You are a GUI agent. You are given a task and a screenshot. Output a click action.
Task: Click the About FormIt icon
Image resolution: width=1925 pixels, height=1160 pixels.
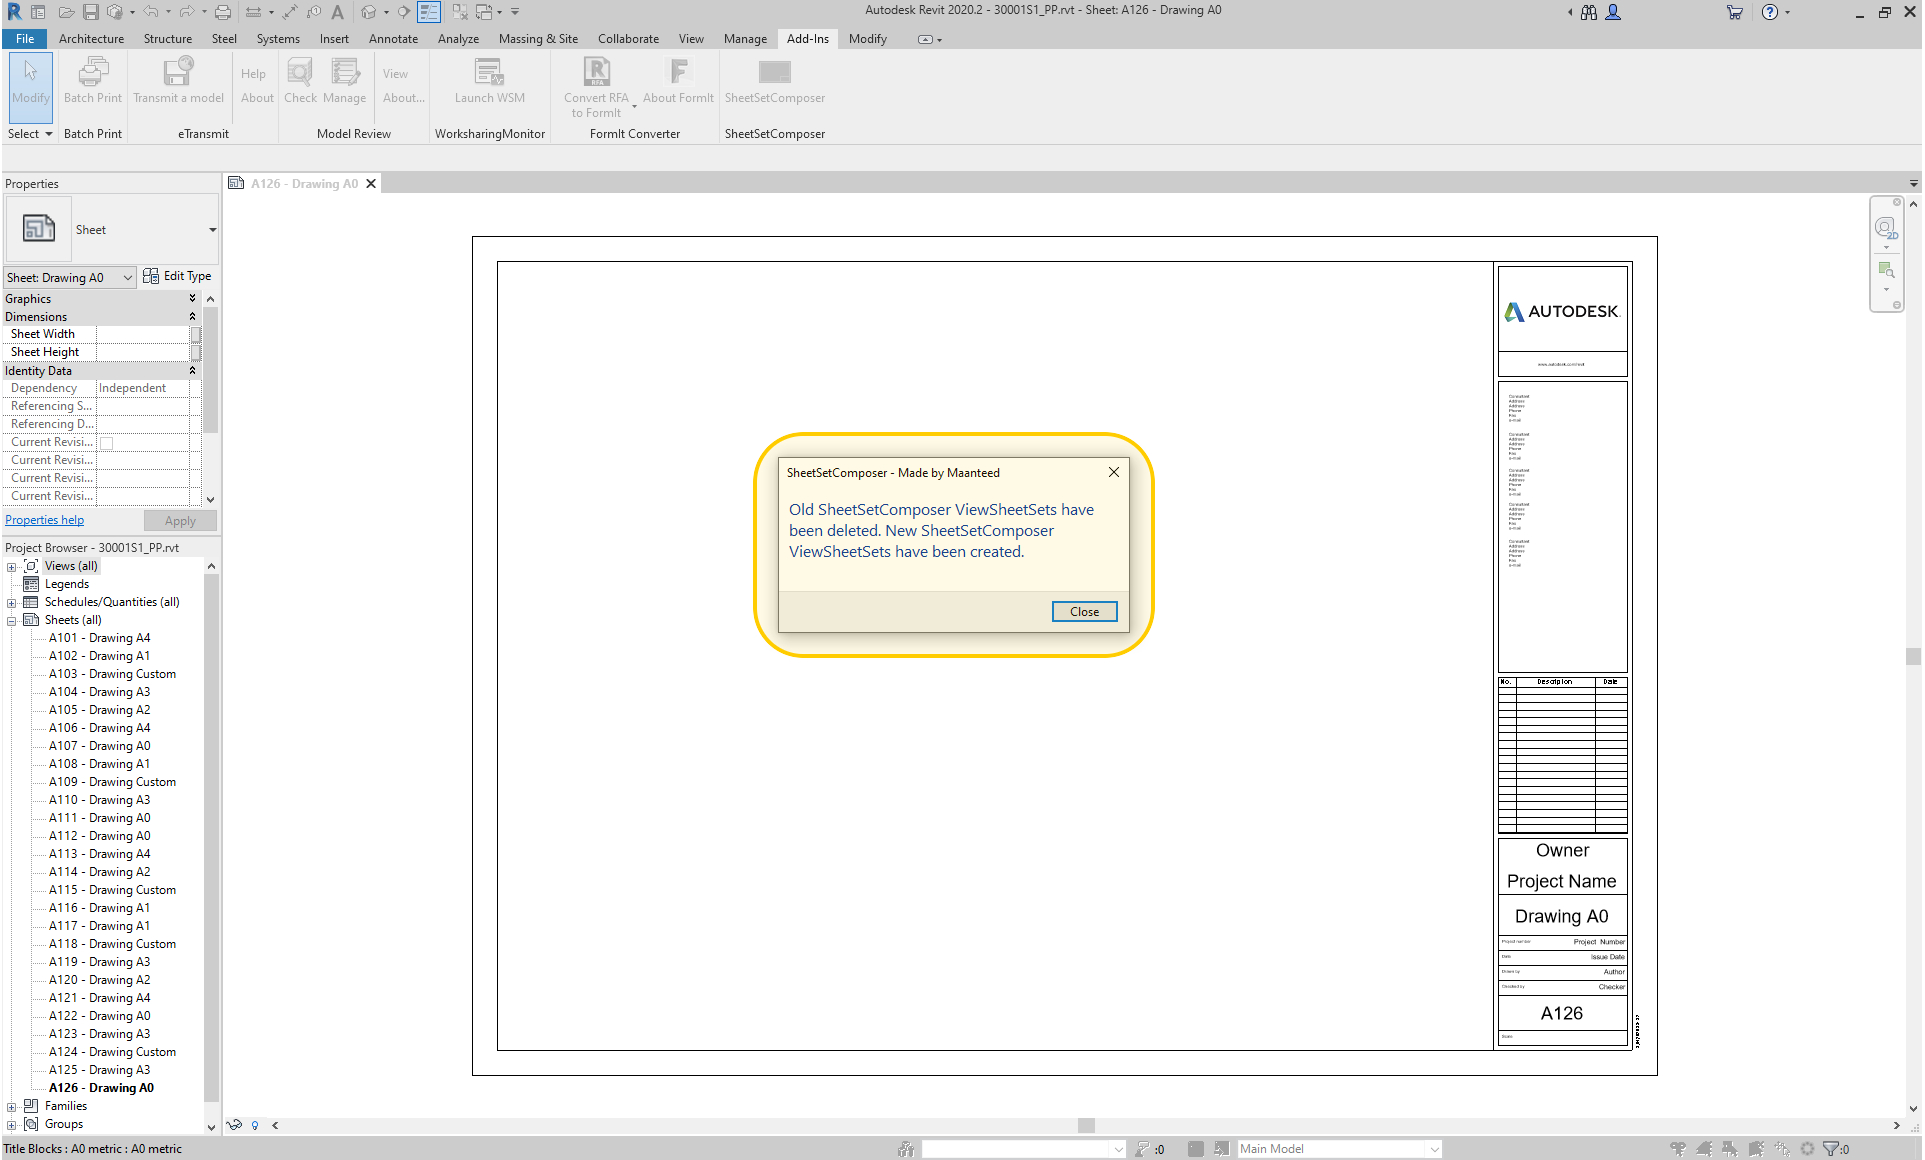678,73
